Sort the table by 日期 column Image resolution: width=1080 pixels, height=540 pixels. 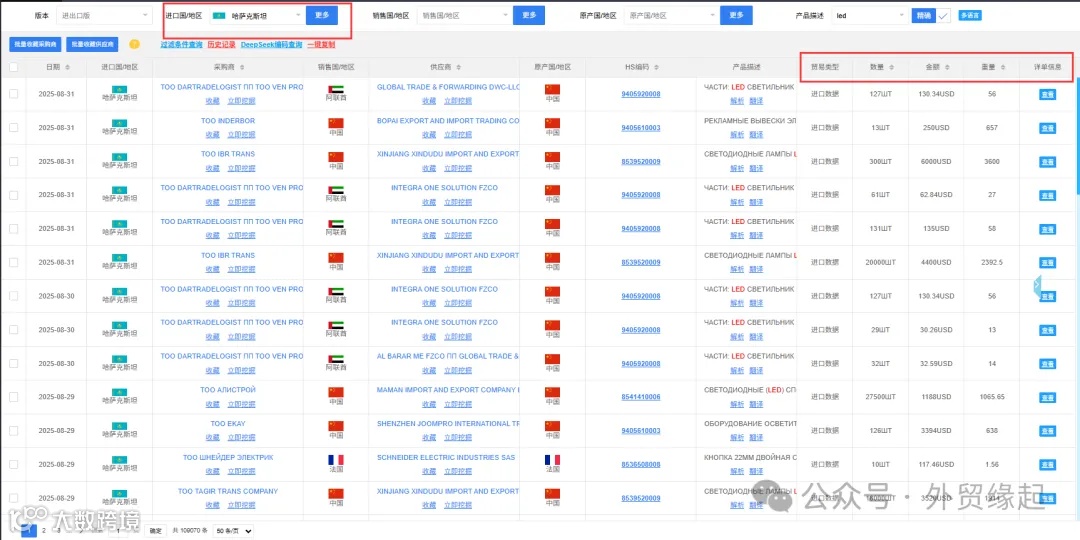point(67,68)
